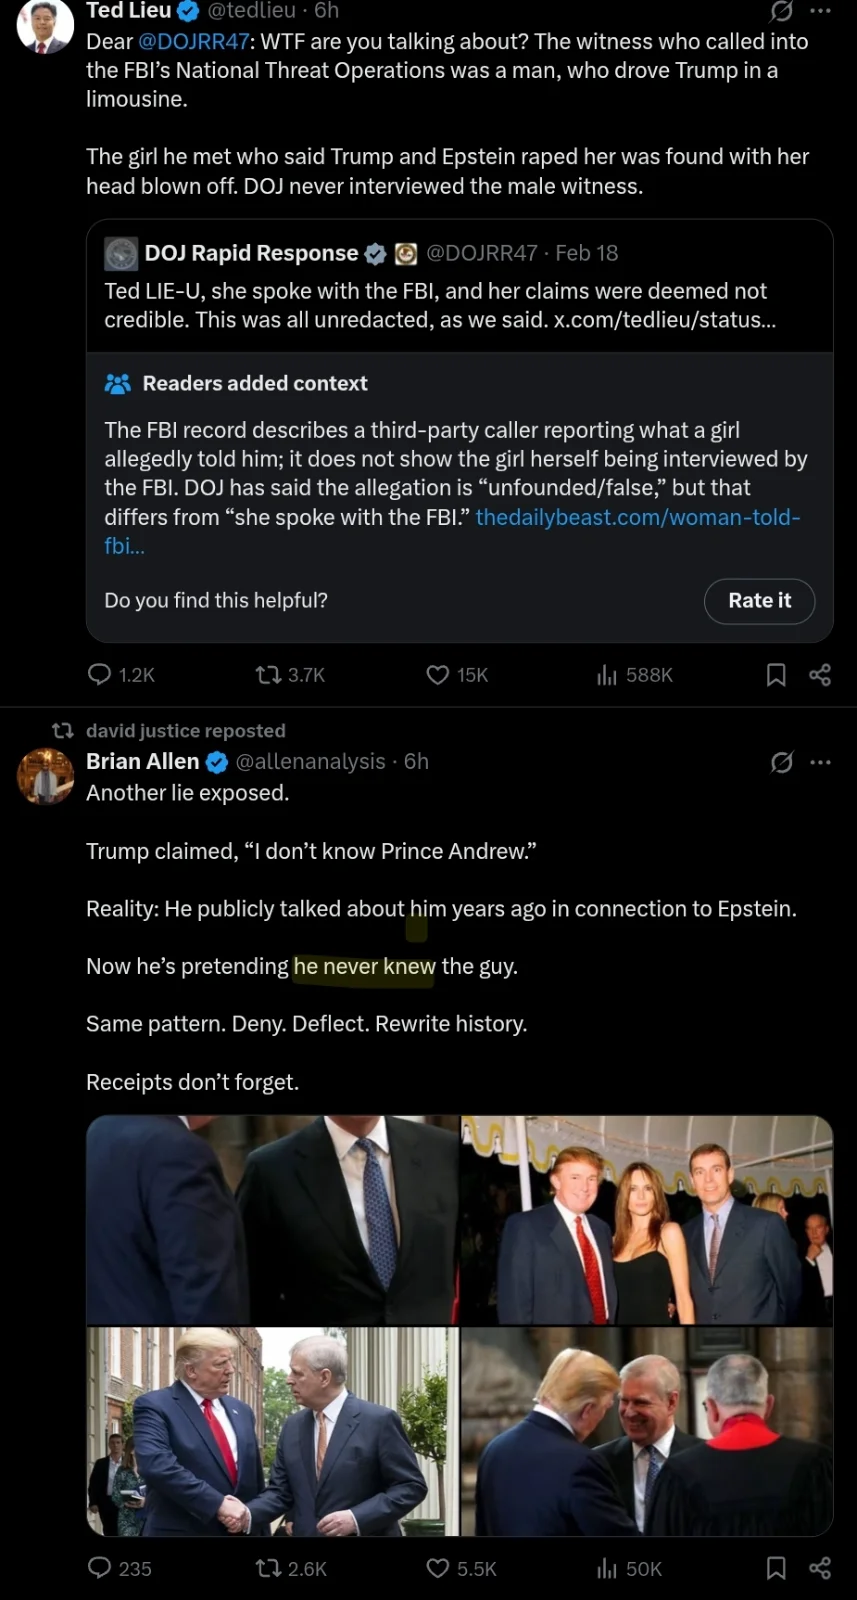Bookmark Ted Lieu's post

tap(776, 675)
